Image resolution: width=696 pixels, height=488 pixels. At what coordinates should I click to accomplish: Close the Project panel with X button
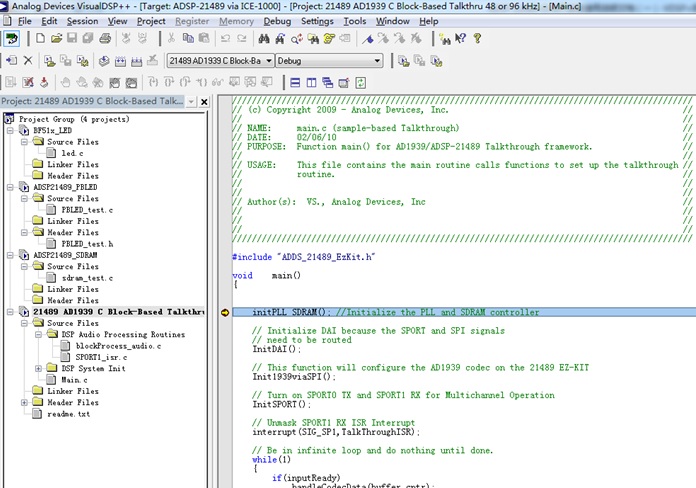click(x=204, y=102)
